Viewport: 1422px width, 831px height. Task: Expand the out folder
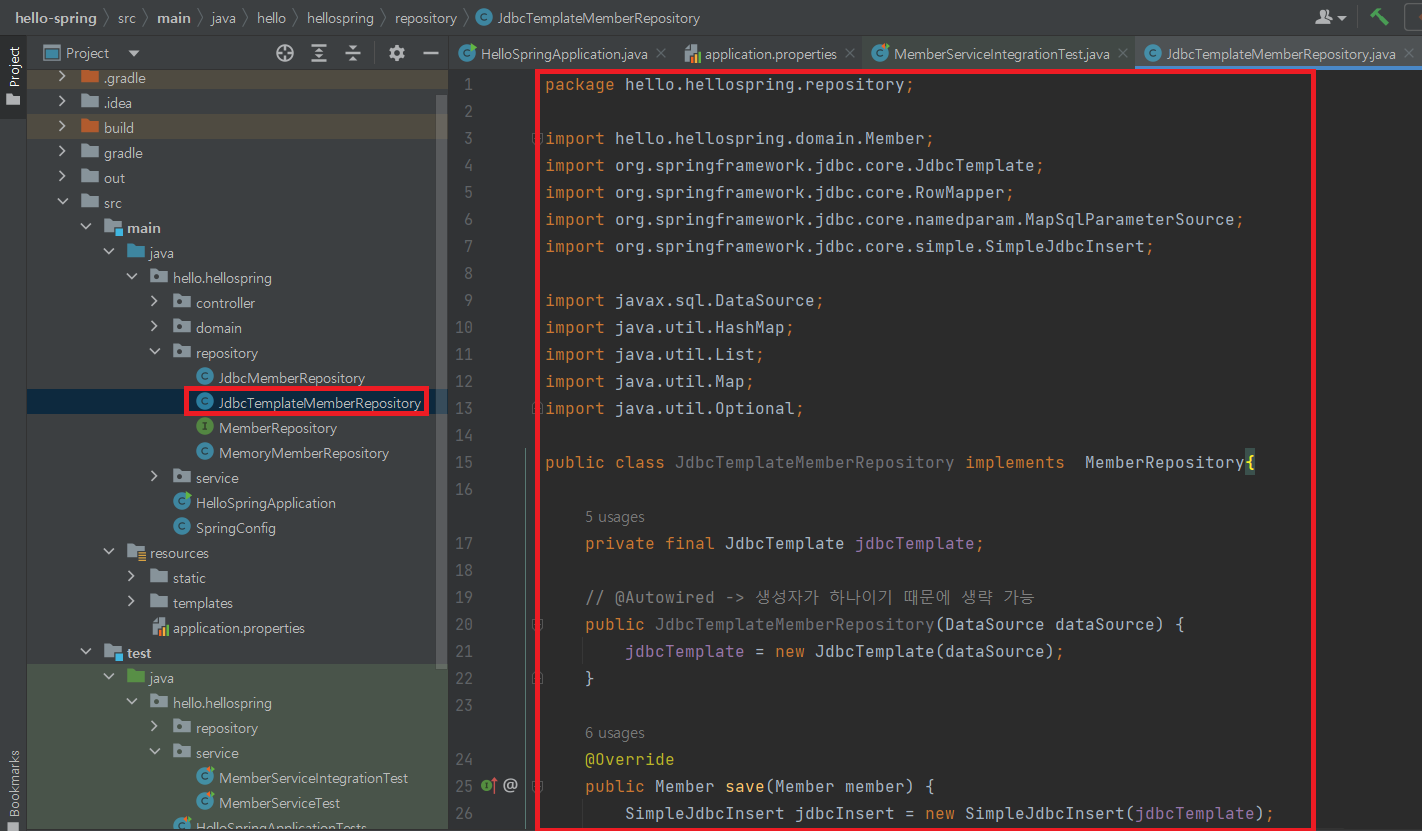(62, 177)
